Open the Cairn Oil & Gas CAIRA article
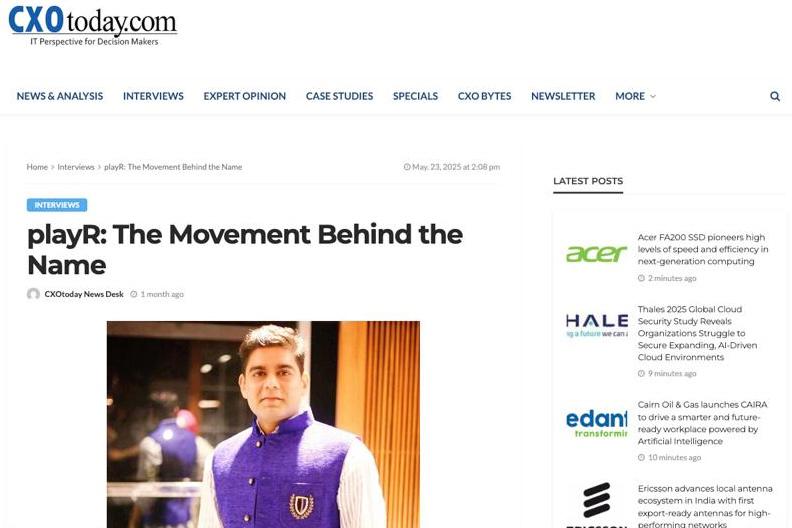 pos(702,423)
